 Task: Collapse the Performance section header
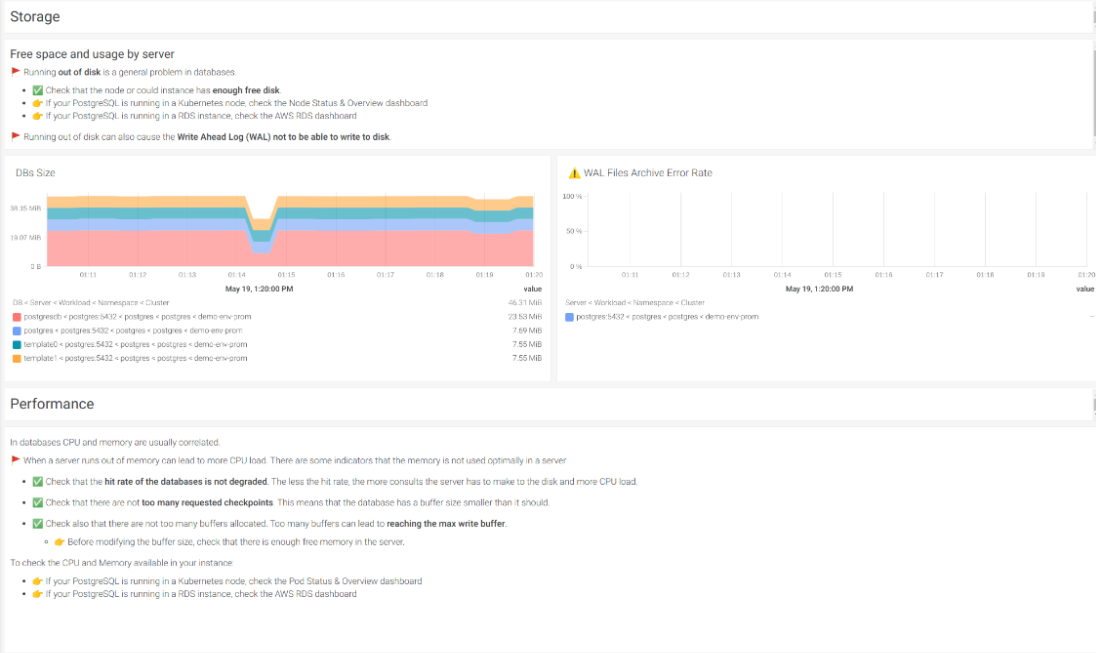click(x=46, y=403)
